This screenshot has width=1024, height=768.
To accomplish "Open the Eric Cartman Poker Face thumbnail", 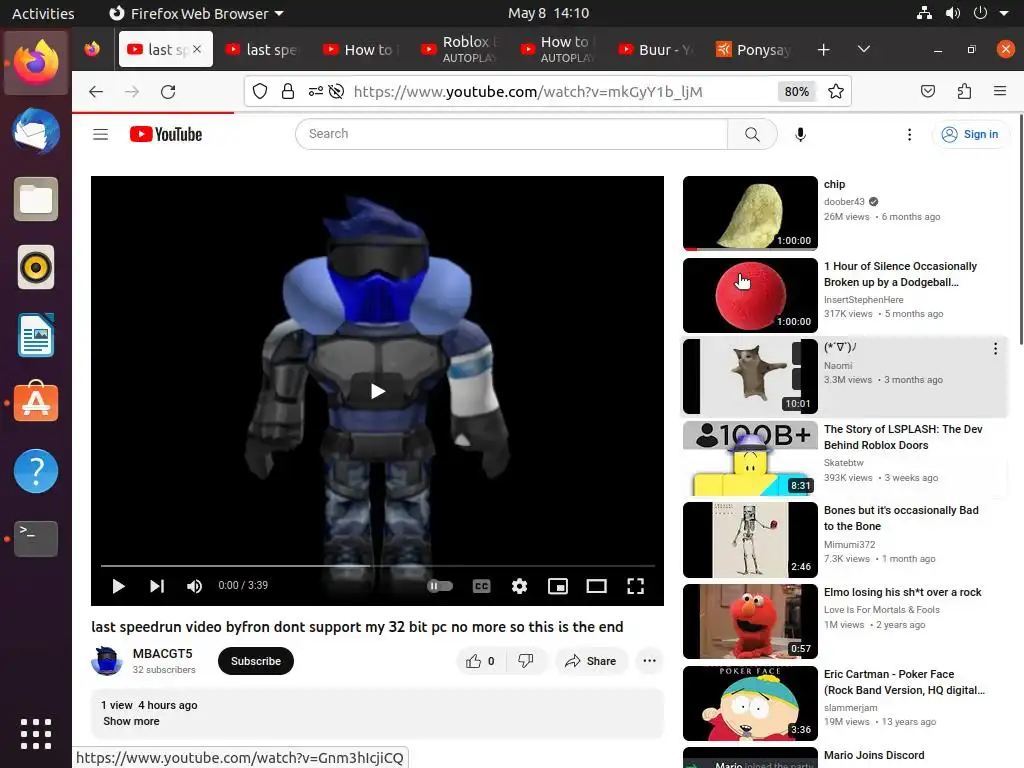I will point(750,703).
